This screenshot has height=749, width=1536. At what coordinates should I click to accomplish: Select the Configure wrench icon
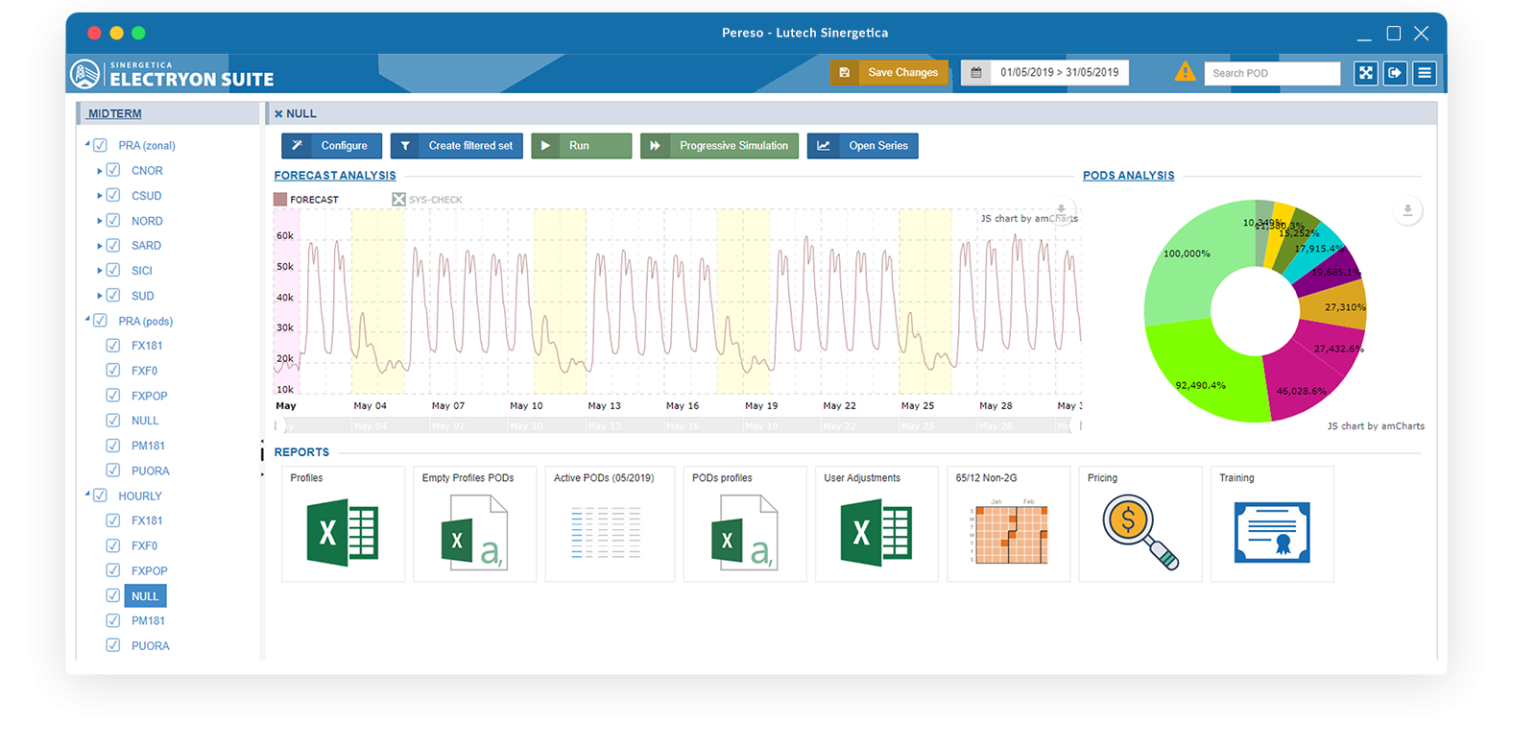(296, 145)
